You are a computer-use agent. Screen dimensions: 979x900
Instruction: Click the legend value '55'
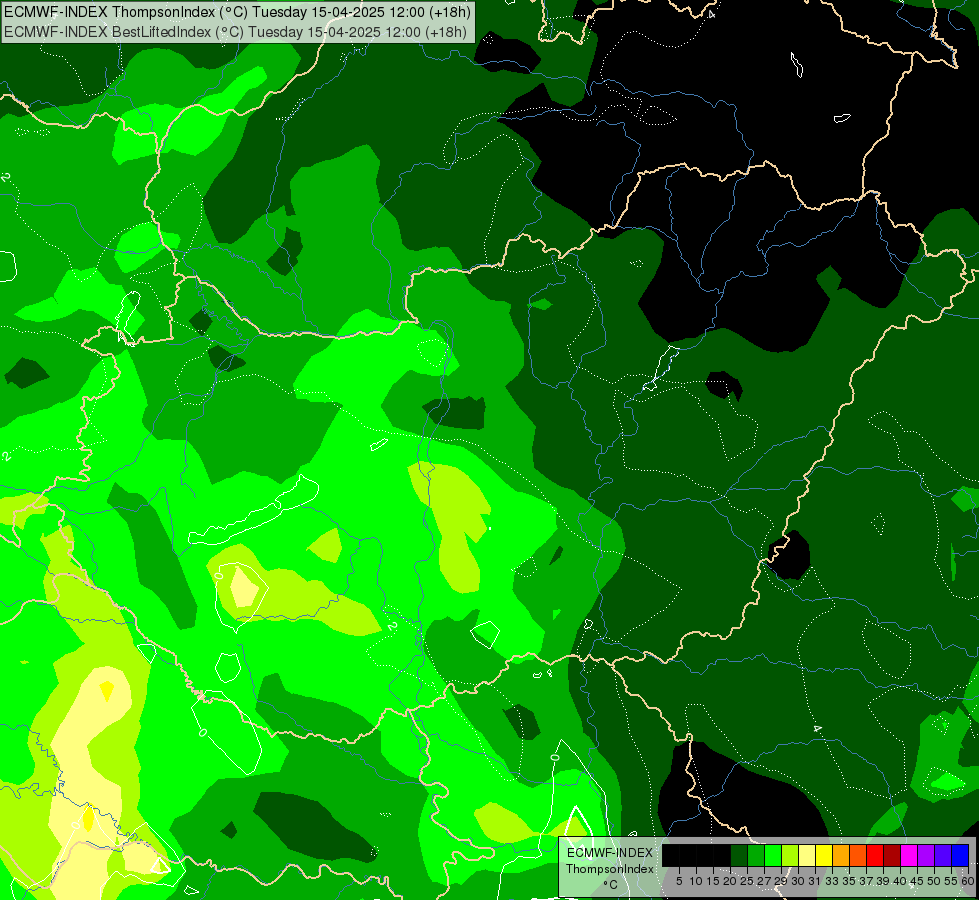click(951, 881)
